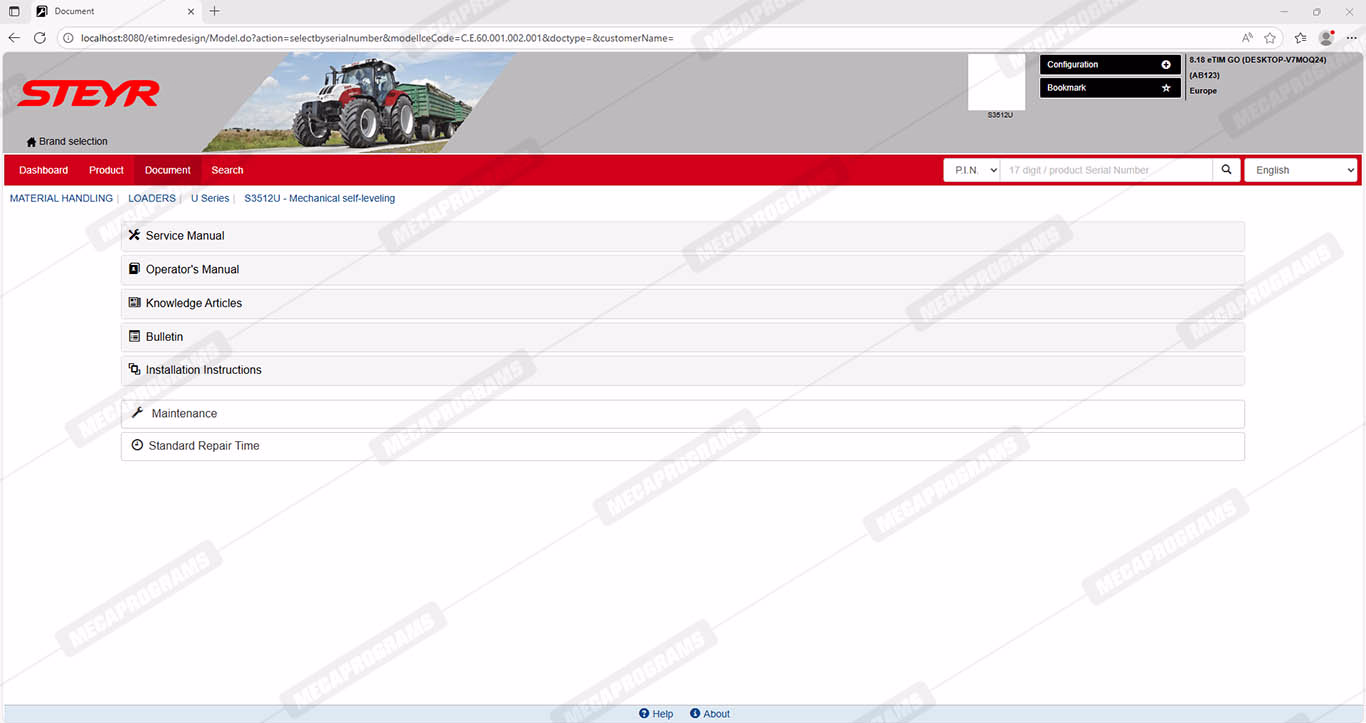Focus the product serial number input field

point(1106,170)
